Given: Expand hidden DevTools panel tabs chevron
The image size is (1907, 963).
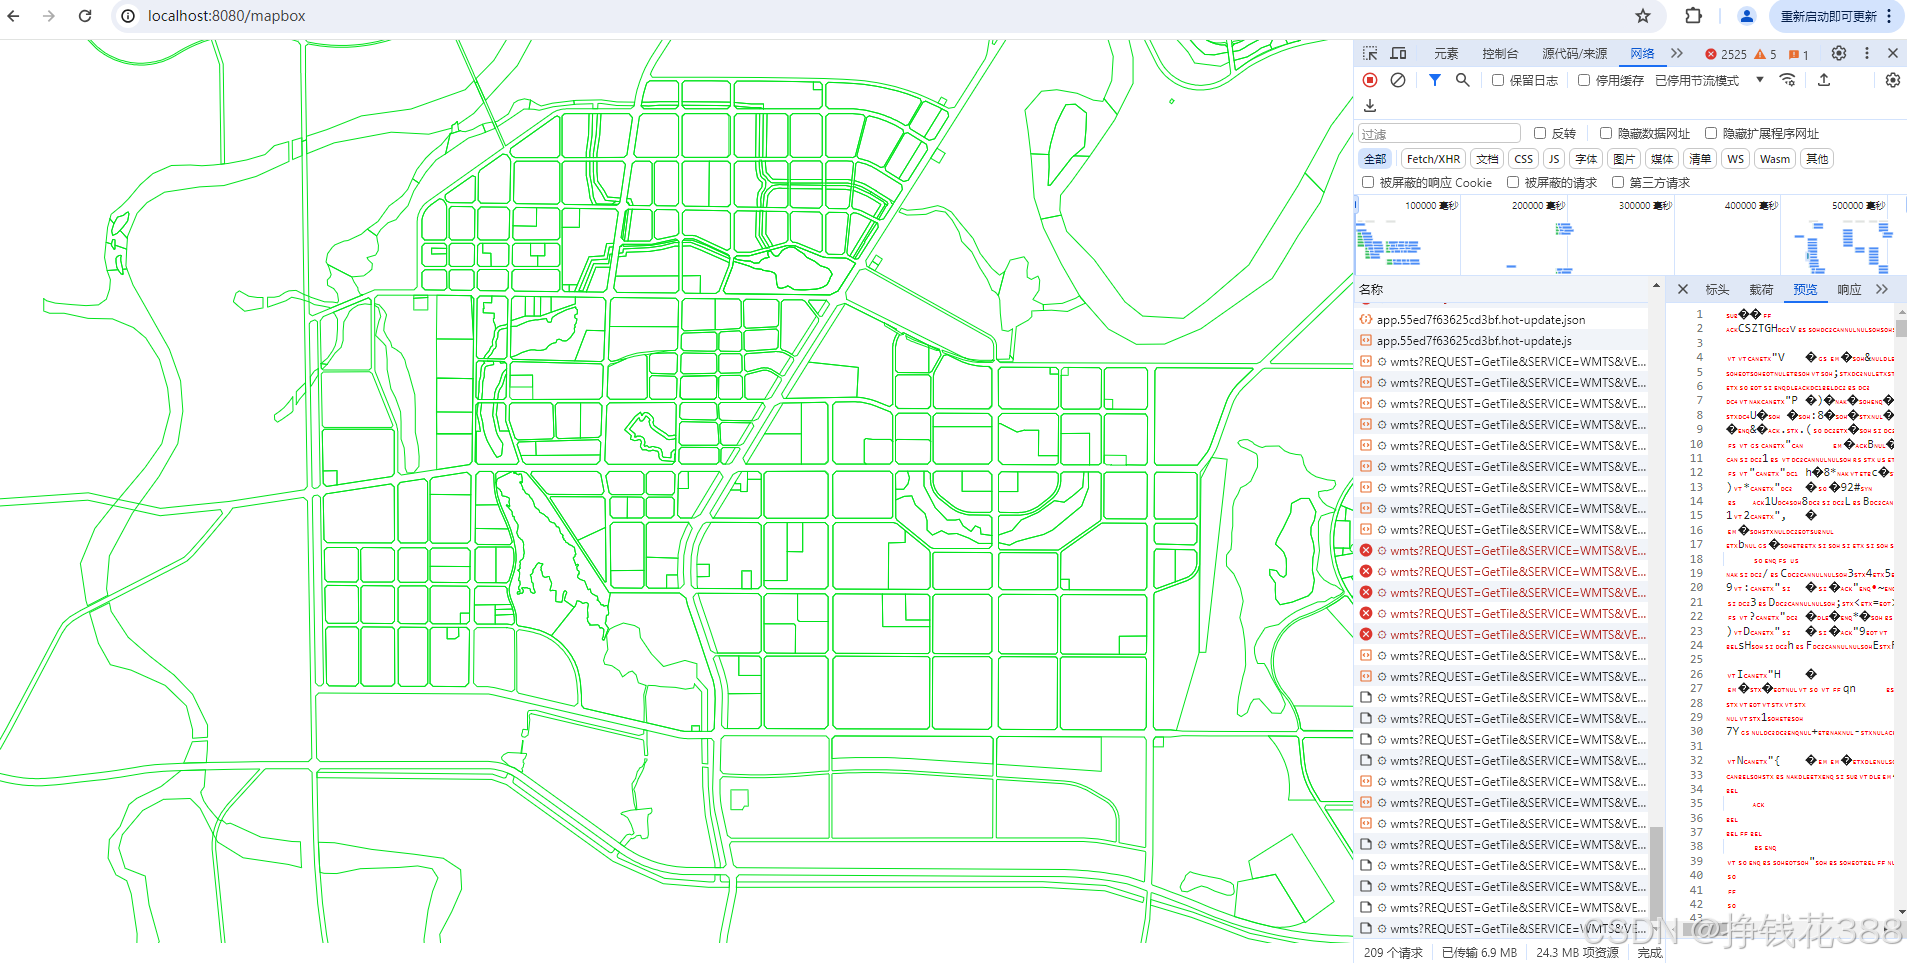Looking at the screenshot, I should tap(1677, 53).
